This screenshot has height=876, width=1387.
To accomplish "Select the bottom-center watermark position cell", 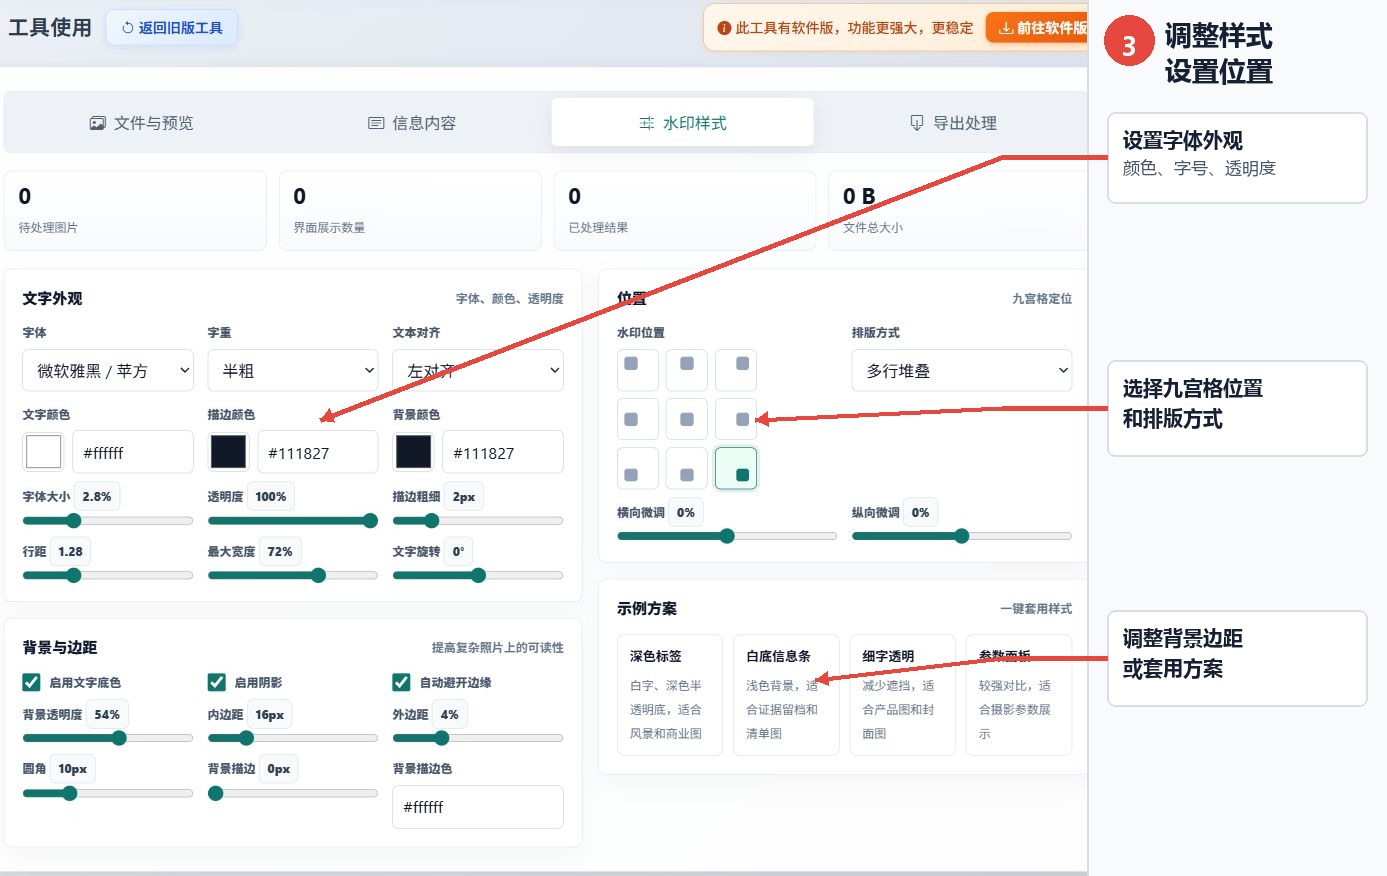I will tap(686, 468).
